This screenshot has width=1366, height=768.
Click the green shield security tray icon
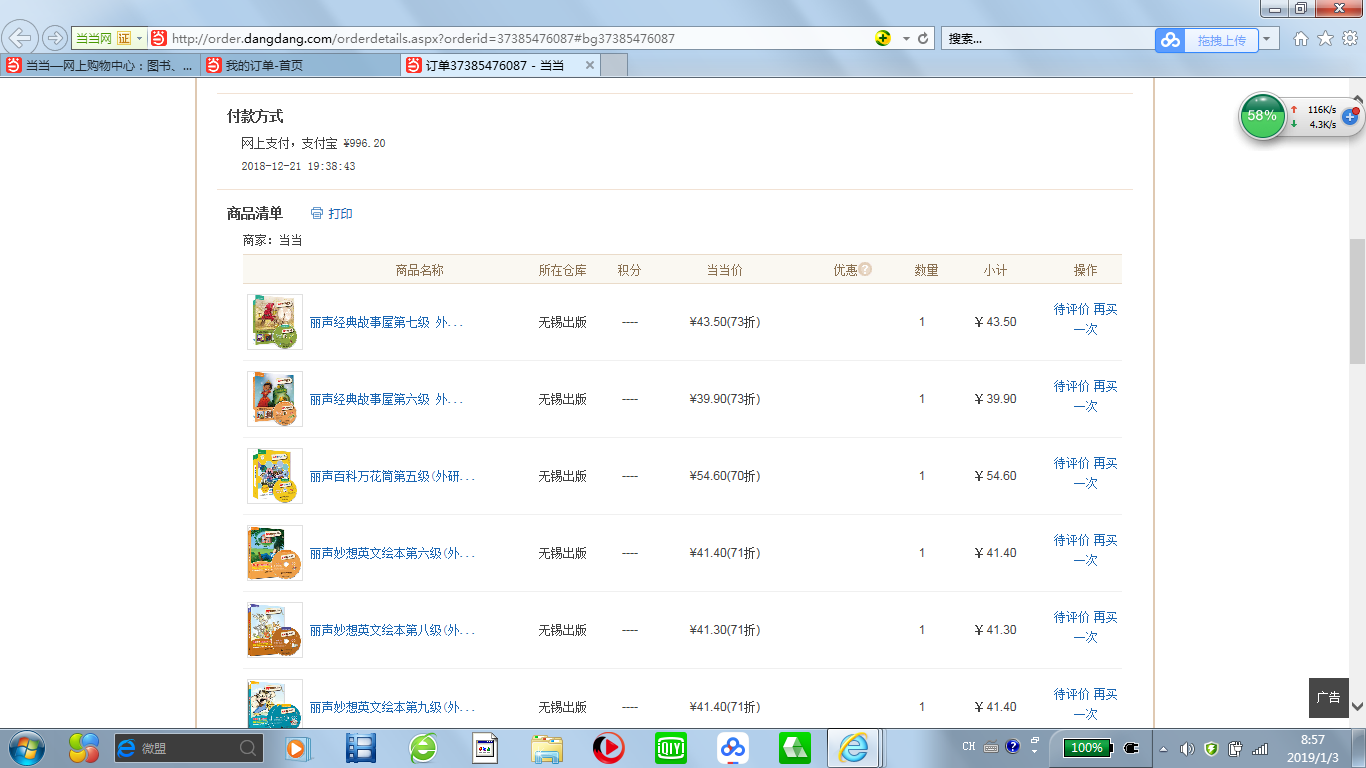[x=1211, y=748]
